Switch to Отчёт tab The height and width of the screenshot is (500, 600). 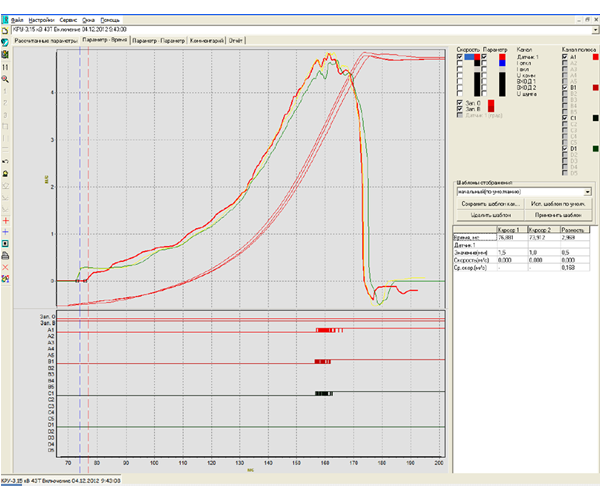[x=236, y=41]
